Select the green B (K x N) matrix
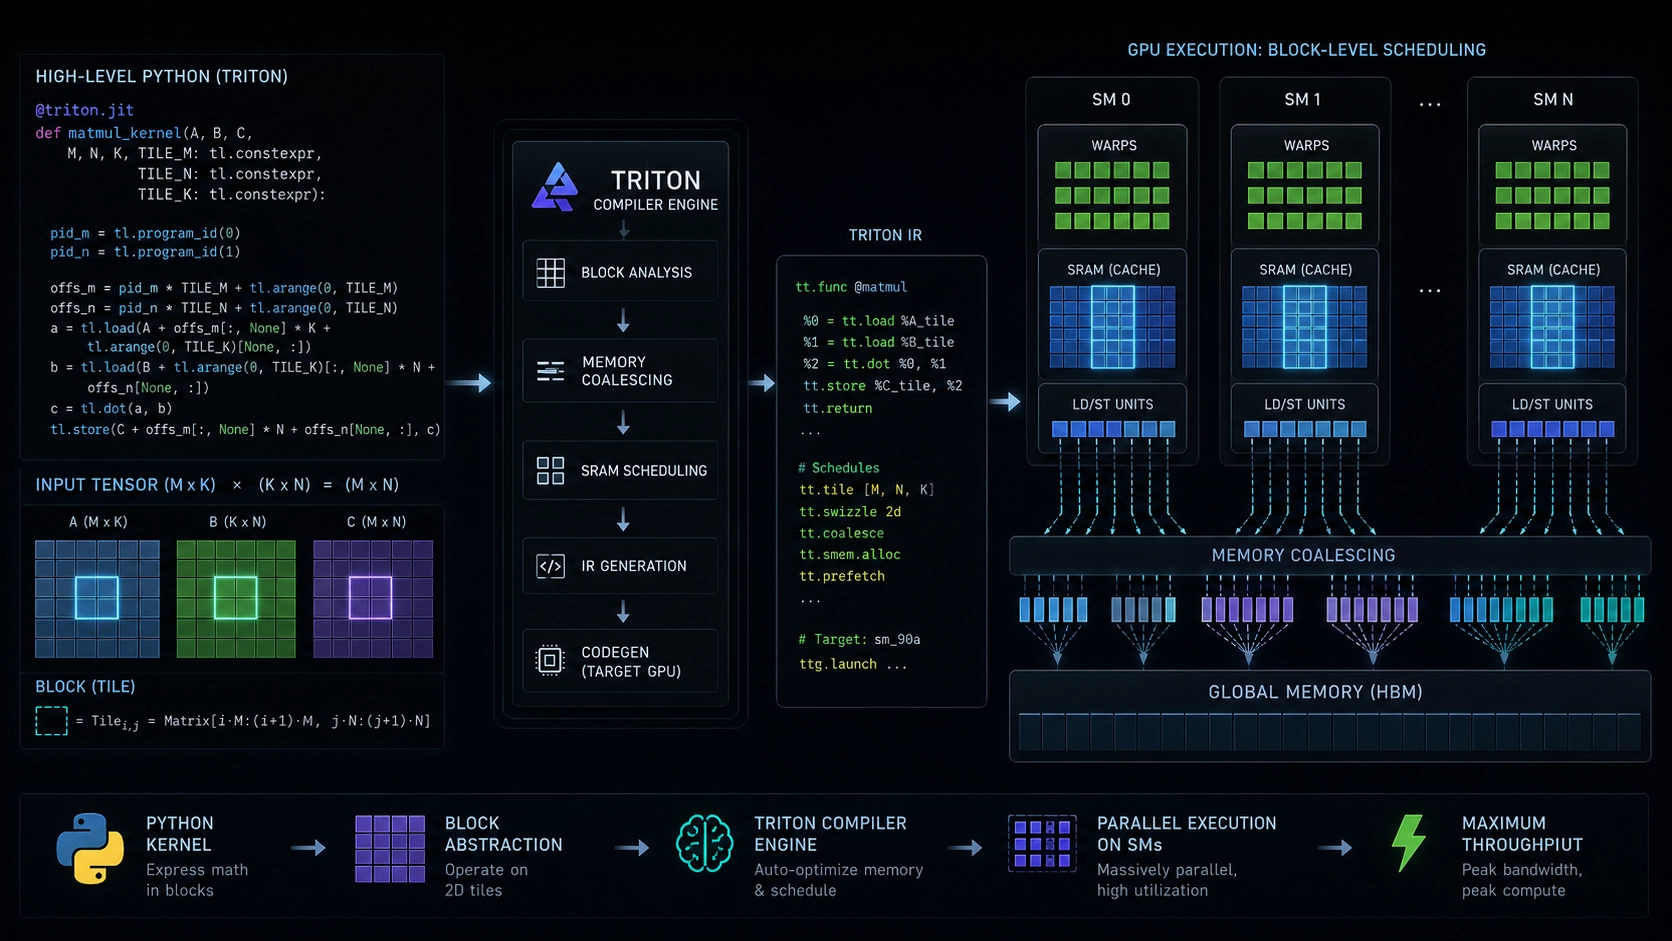Image resolution: width=1672 pixels, height=941 pixels. (x=236, y=599)
